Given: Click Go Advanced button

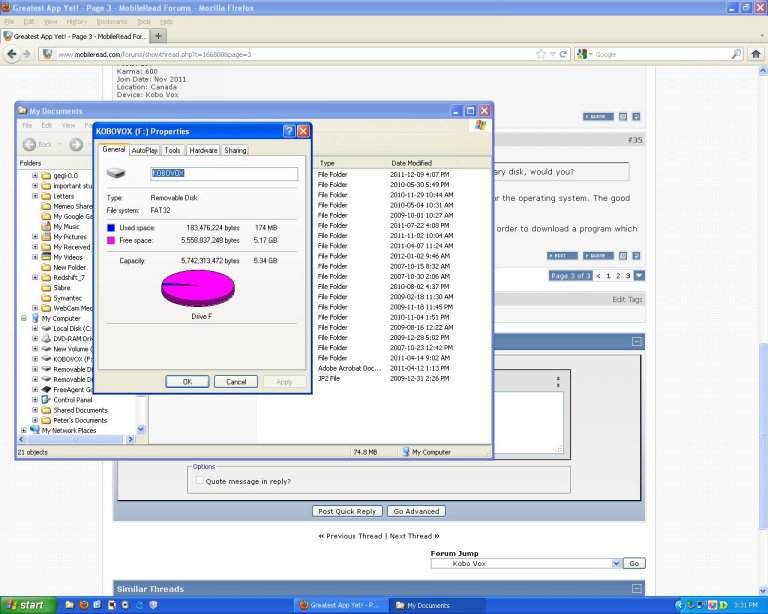Looking at the screenshot, I should (416, 511).
